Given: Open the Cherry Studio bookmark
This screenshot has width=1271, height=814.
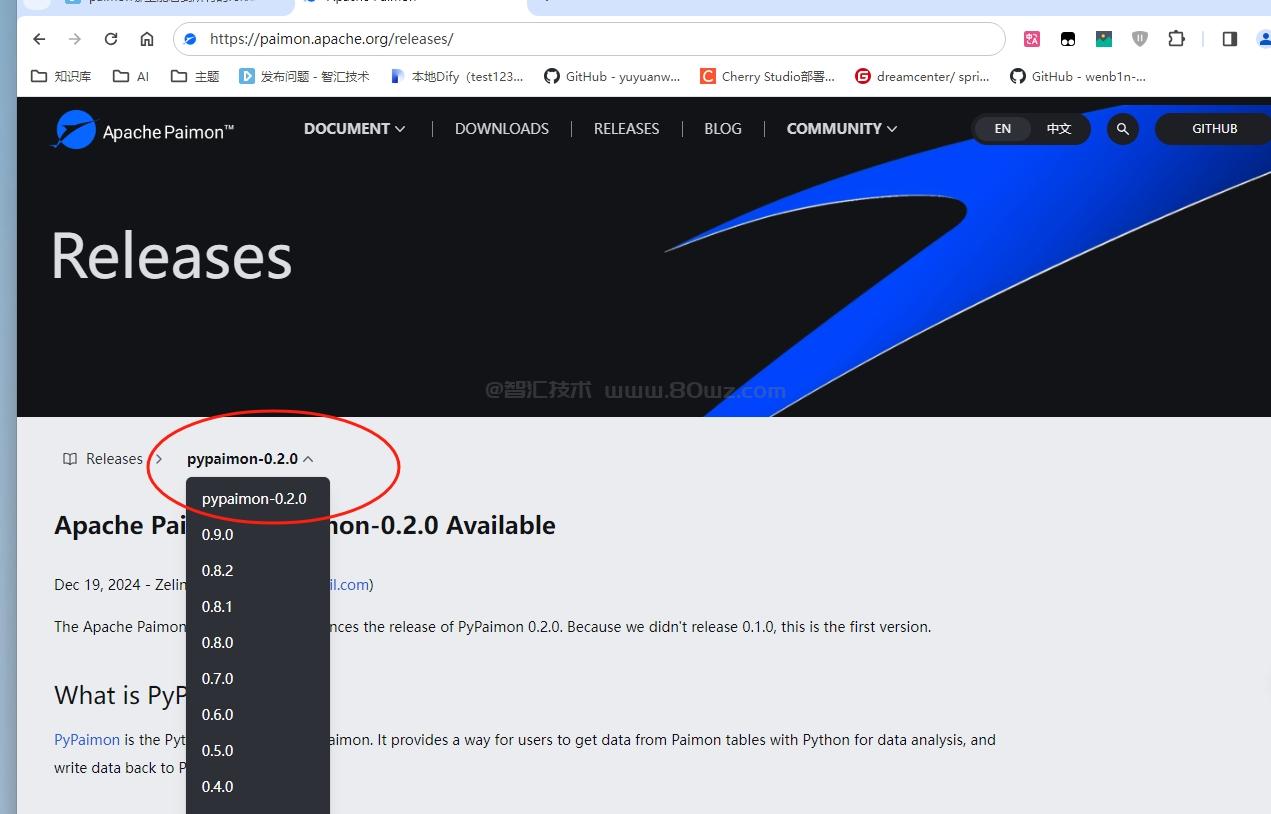Looking at the screenshot, I should click(767, 76).
